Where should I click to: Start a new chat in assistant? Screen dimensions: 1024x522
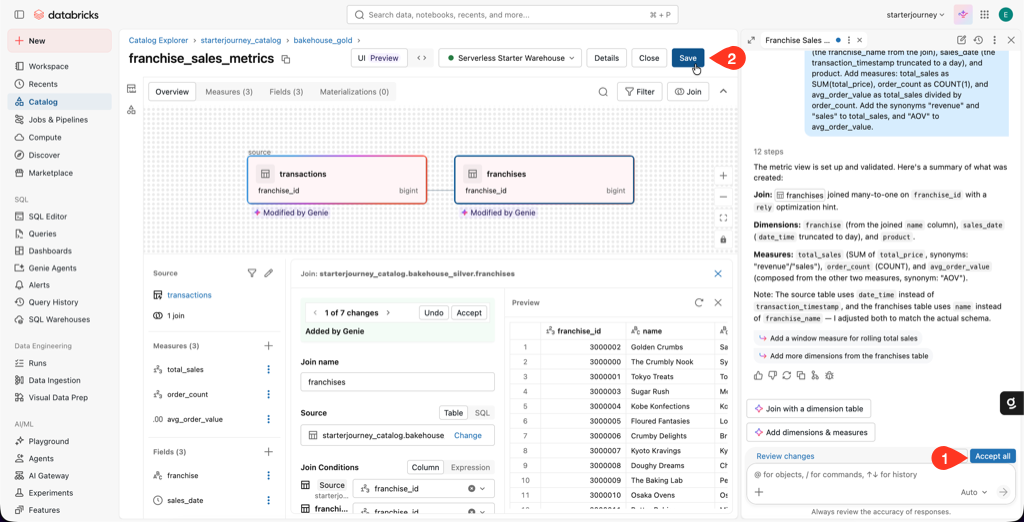coord(961,40)
